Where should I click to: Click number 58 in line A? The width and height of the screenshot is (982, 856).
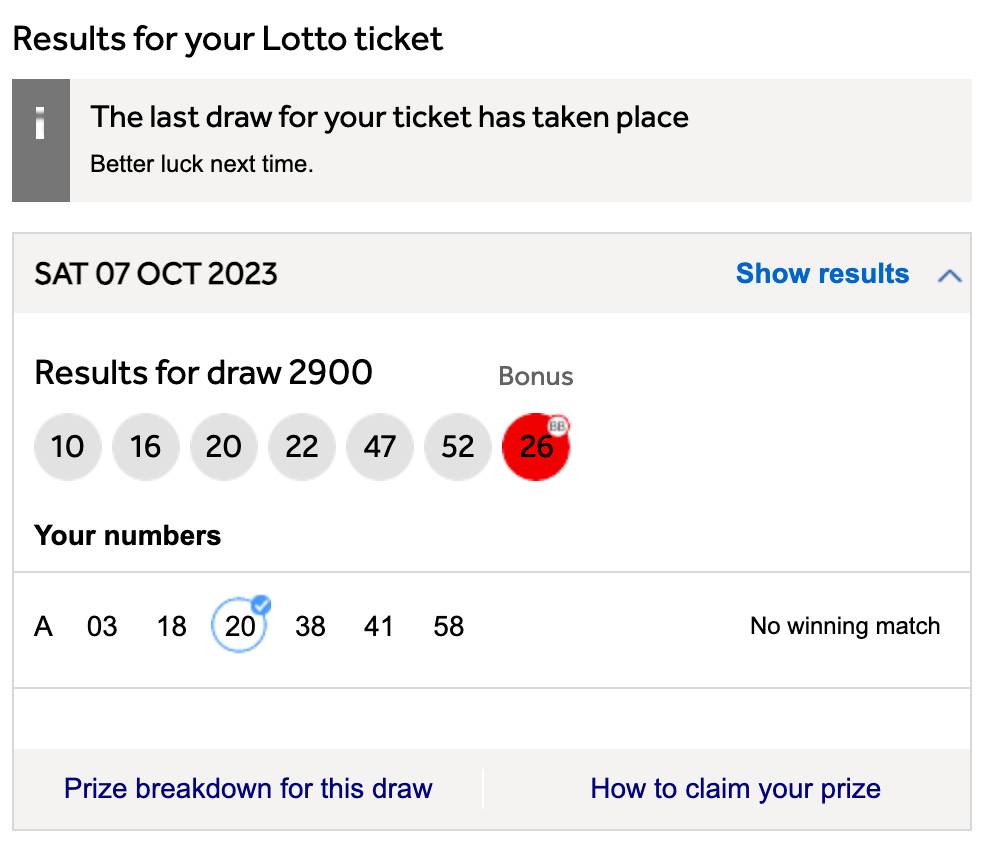pos(448,626)
